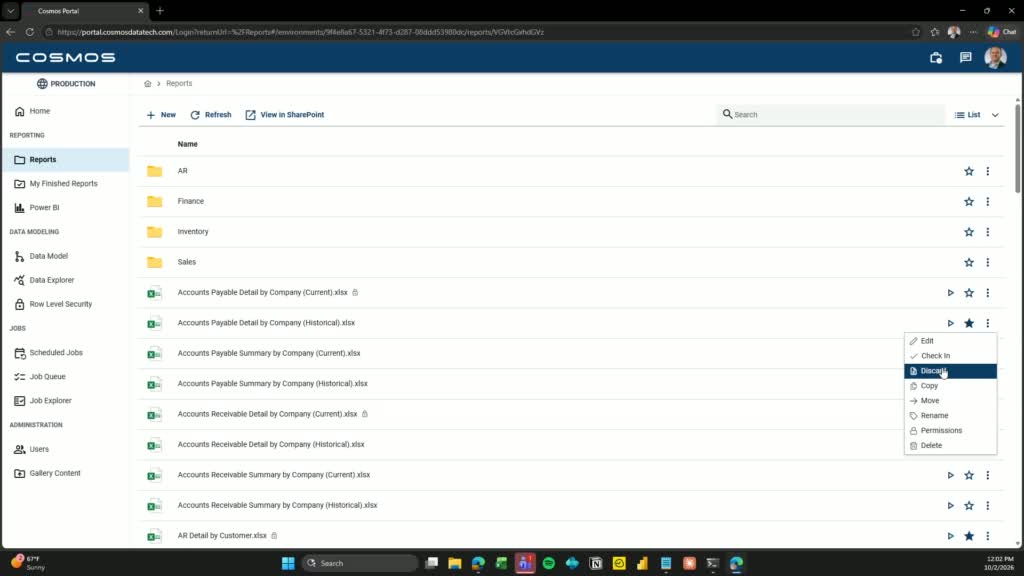
Task: Open Reports in the sidebar
Action: 65,159
